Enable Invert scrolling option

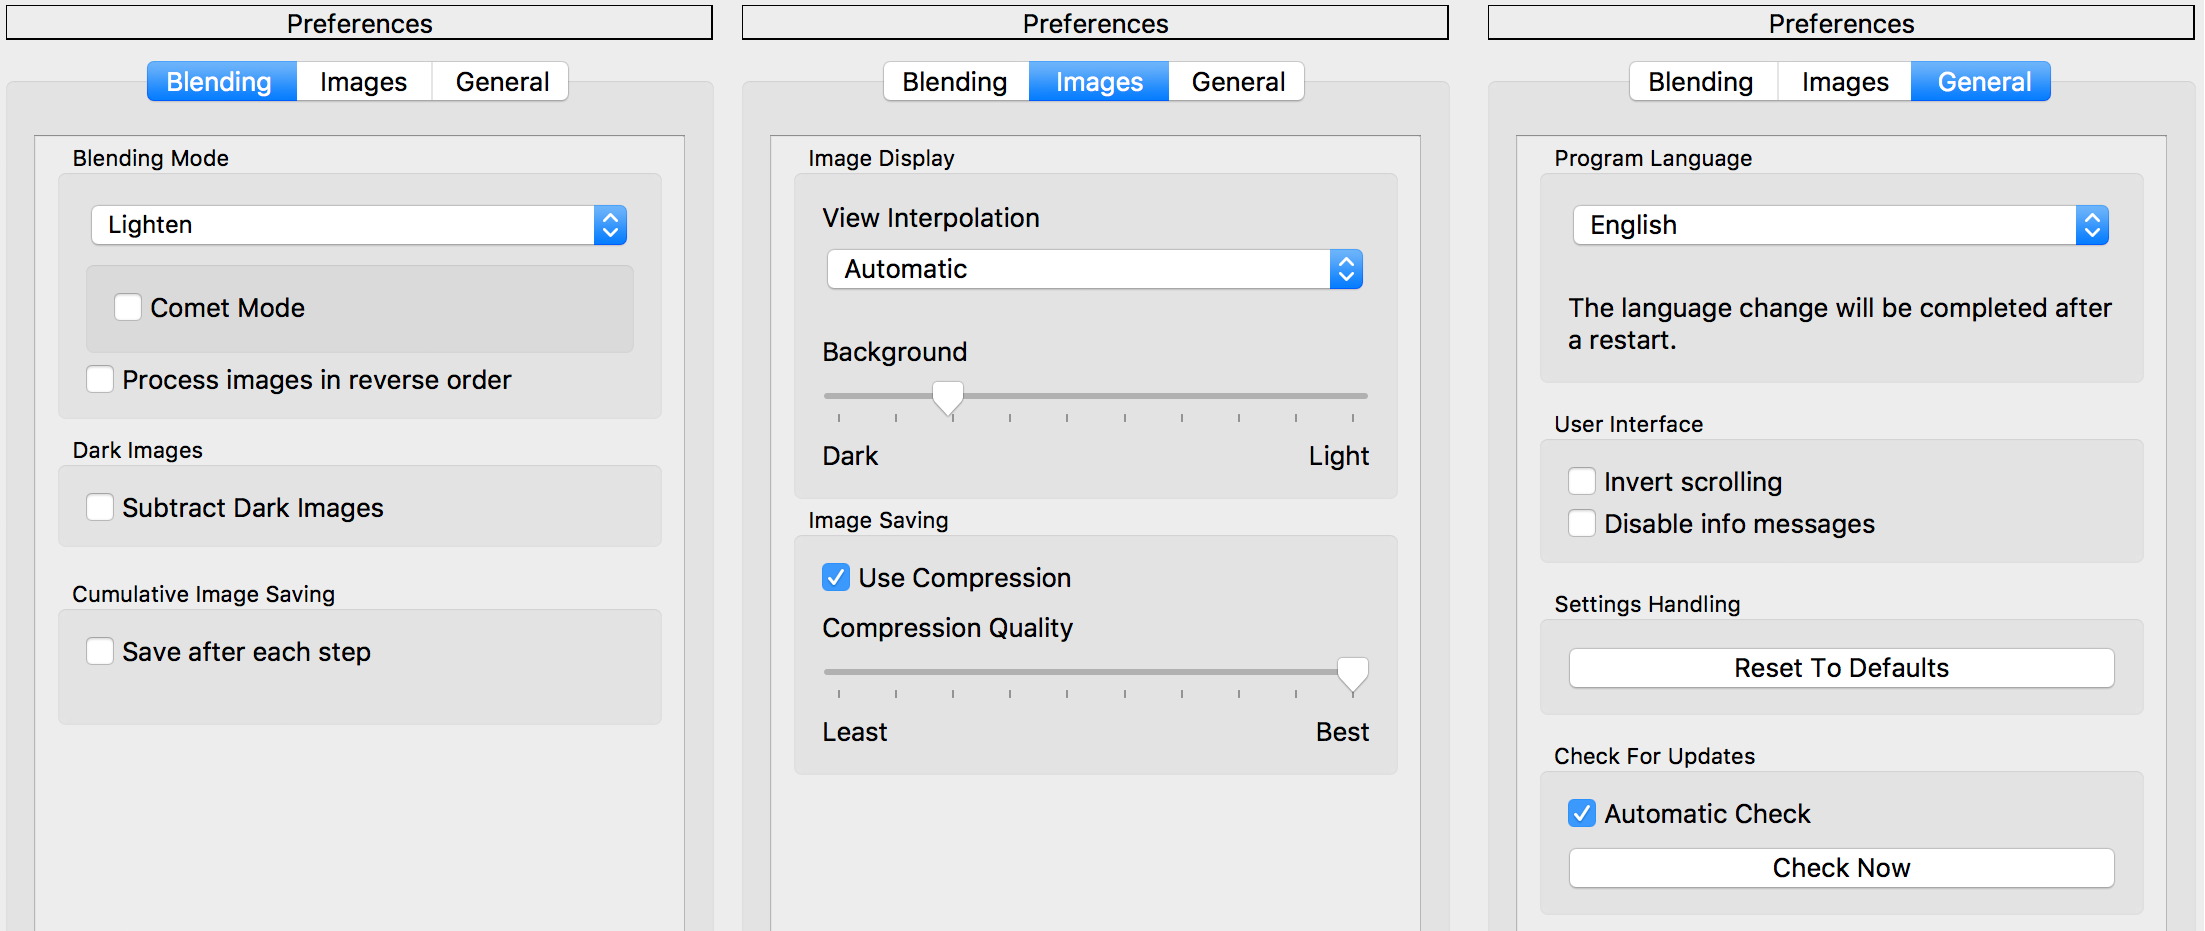tap(1582, 482)
